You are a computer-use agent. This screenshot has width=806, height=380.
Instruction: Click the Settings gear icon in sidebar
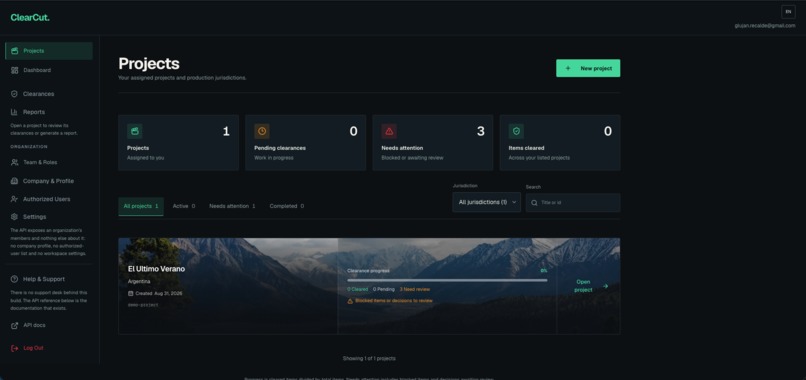coord(14,217)
